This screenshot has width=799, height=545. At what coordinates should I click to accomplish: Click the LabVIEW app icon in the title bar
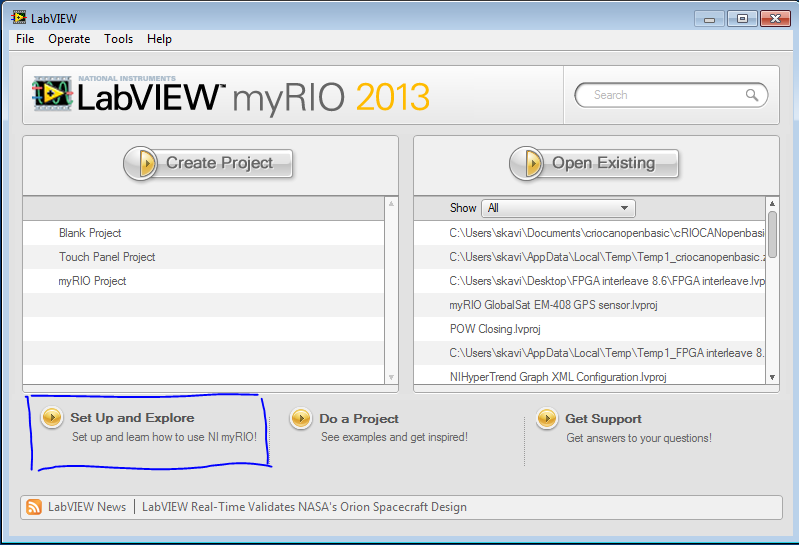(x=19, y=18)
